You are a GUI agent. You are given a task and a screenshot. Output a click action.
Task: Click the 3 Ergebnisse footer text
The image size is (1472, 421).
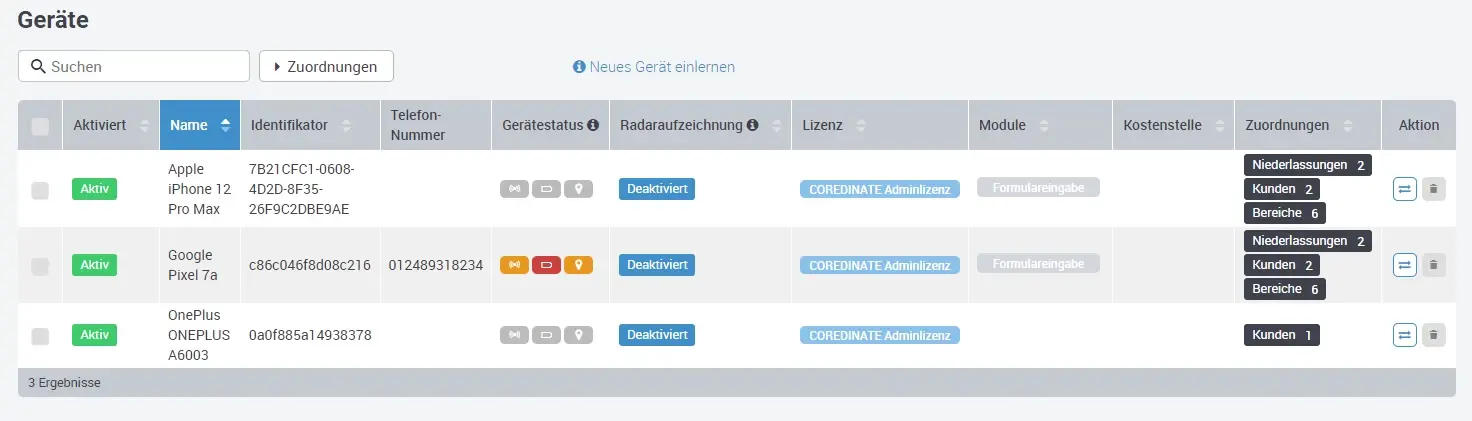tap(64, 383)
